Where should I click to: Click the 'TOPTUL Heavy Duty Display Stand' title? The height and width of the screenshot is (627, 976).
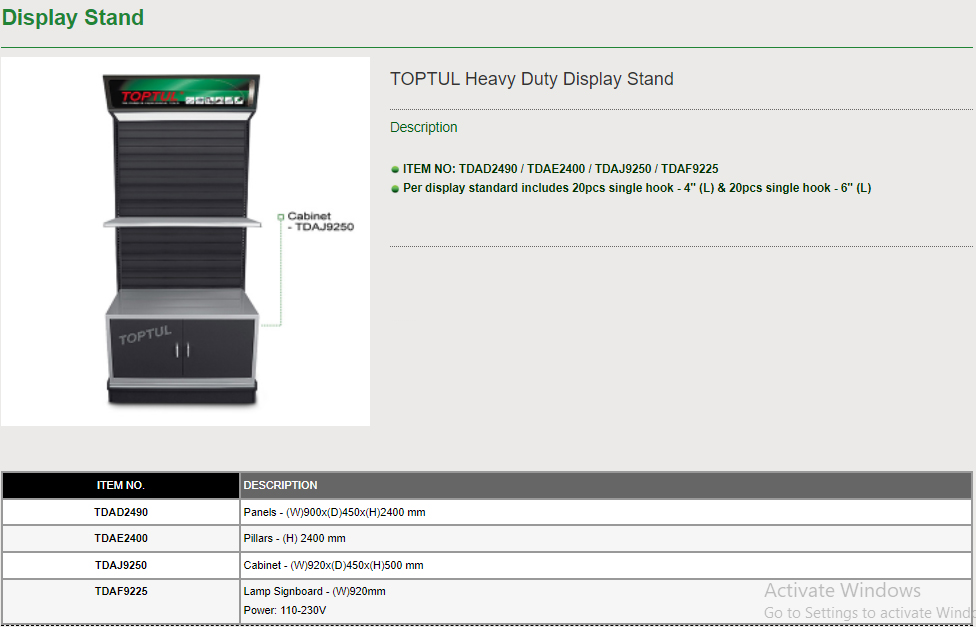click(532, 79)
